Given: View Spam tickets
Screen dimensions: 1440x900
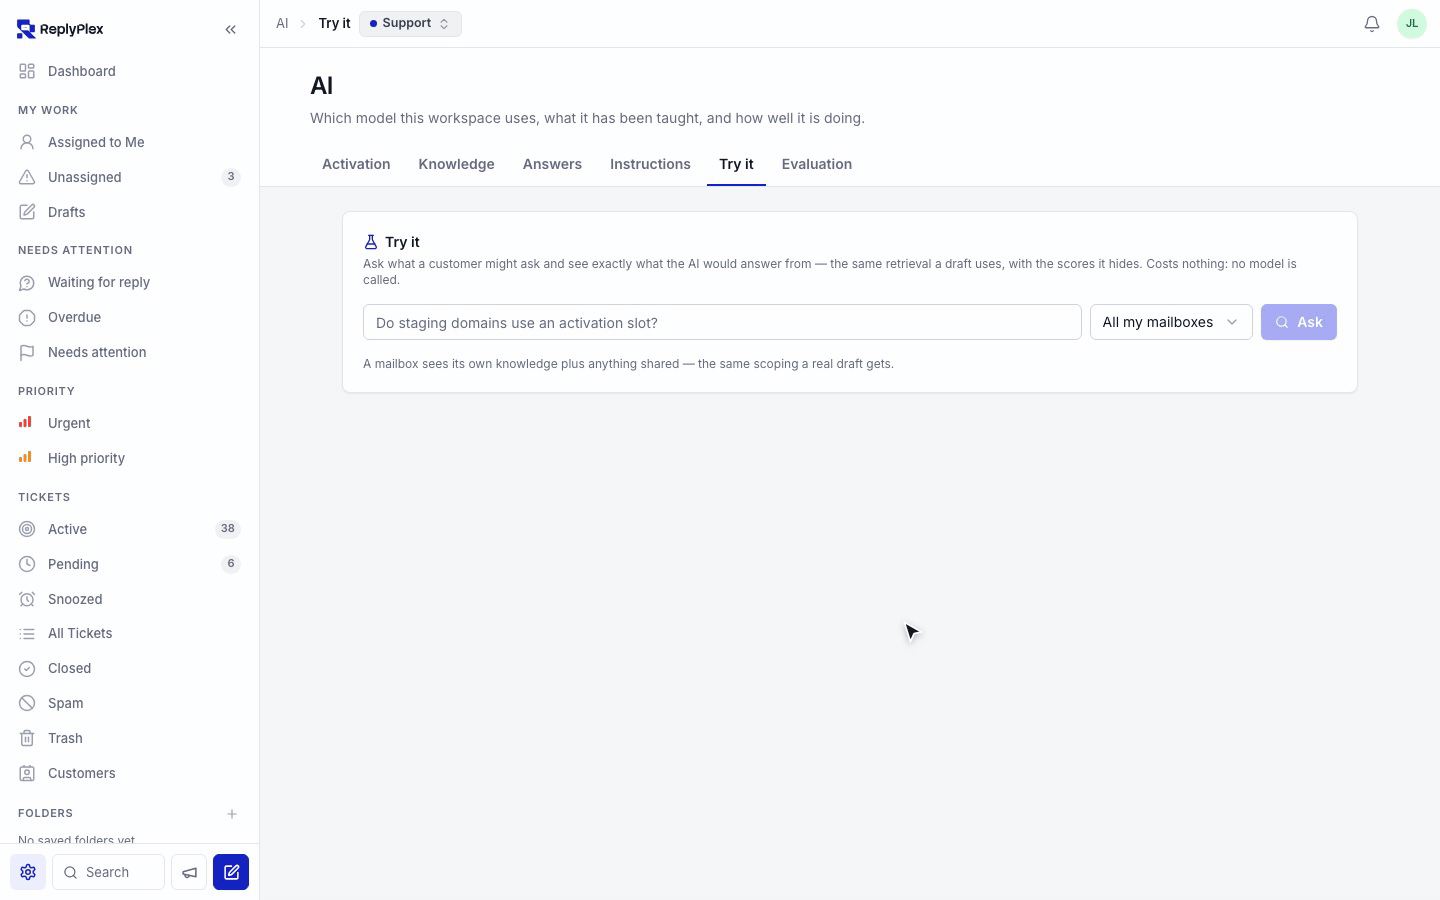Looking at the screenshot, I should [x=130, y=703].
